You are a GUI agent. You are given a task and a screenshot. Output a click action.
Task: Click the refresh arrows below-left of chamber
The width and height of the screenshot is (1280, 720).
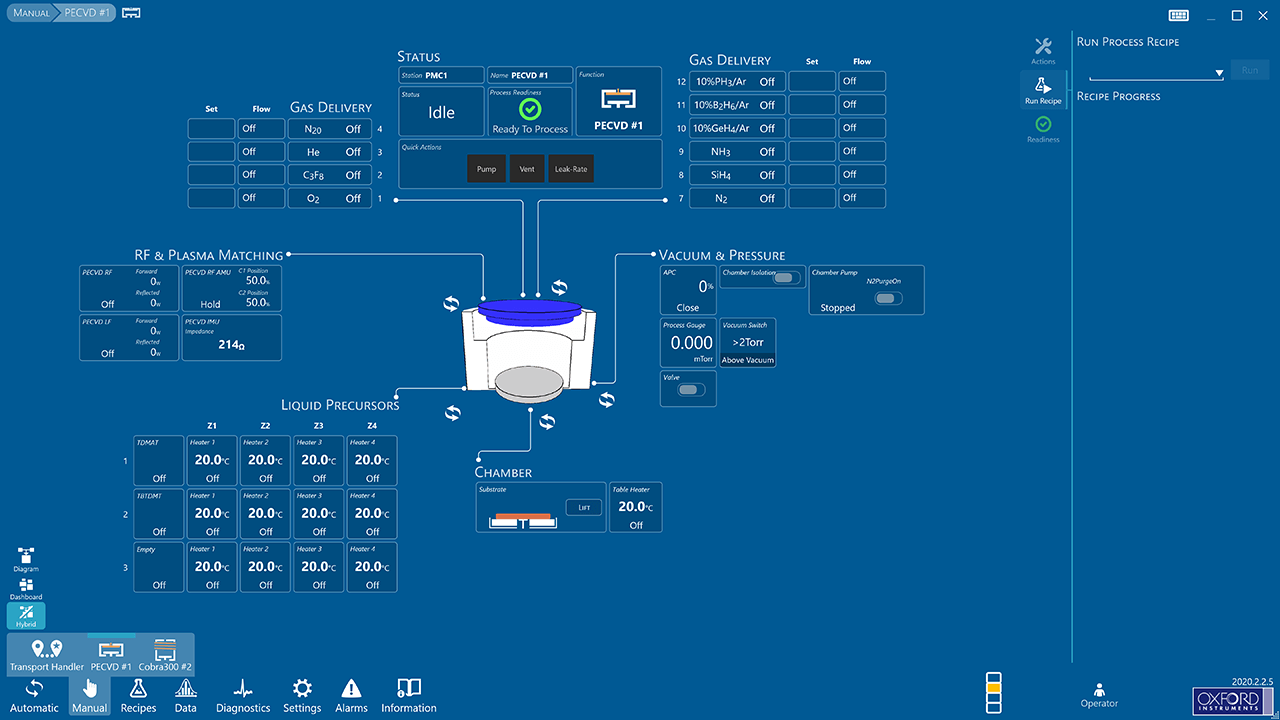click(x=453, y=412)
